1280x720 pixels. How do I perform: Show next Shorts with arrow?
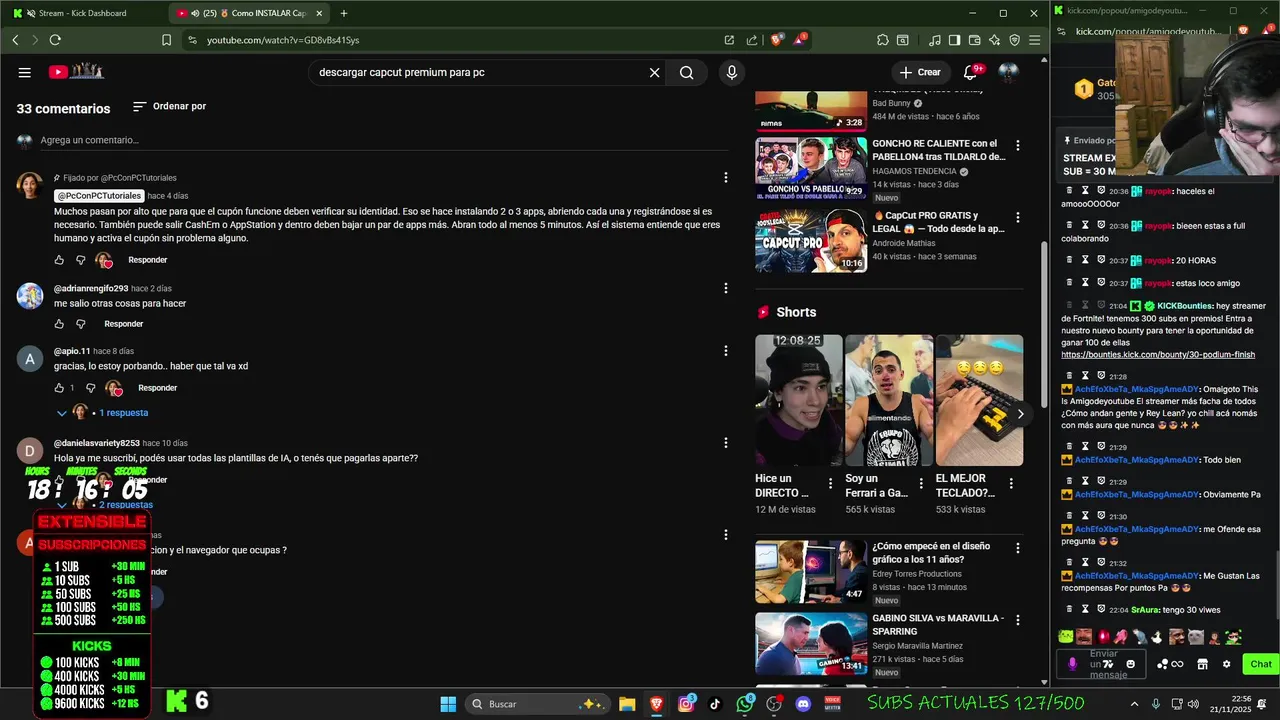[1020, 414]
